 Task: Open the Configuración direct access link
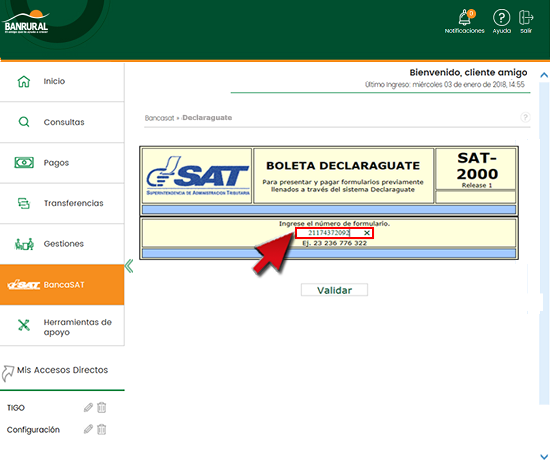click(x=33, y=430)
